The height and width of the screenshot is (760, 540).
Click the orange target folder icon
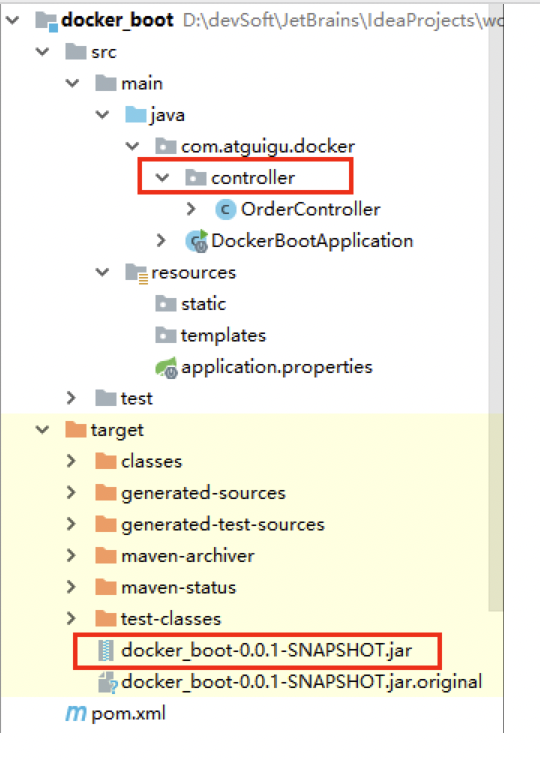(x=76, y=429)
